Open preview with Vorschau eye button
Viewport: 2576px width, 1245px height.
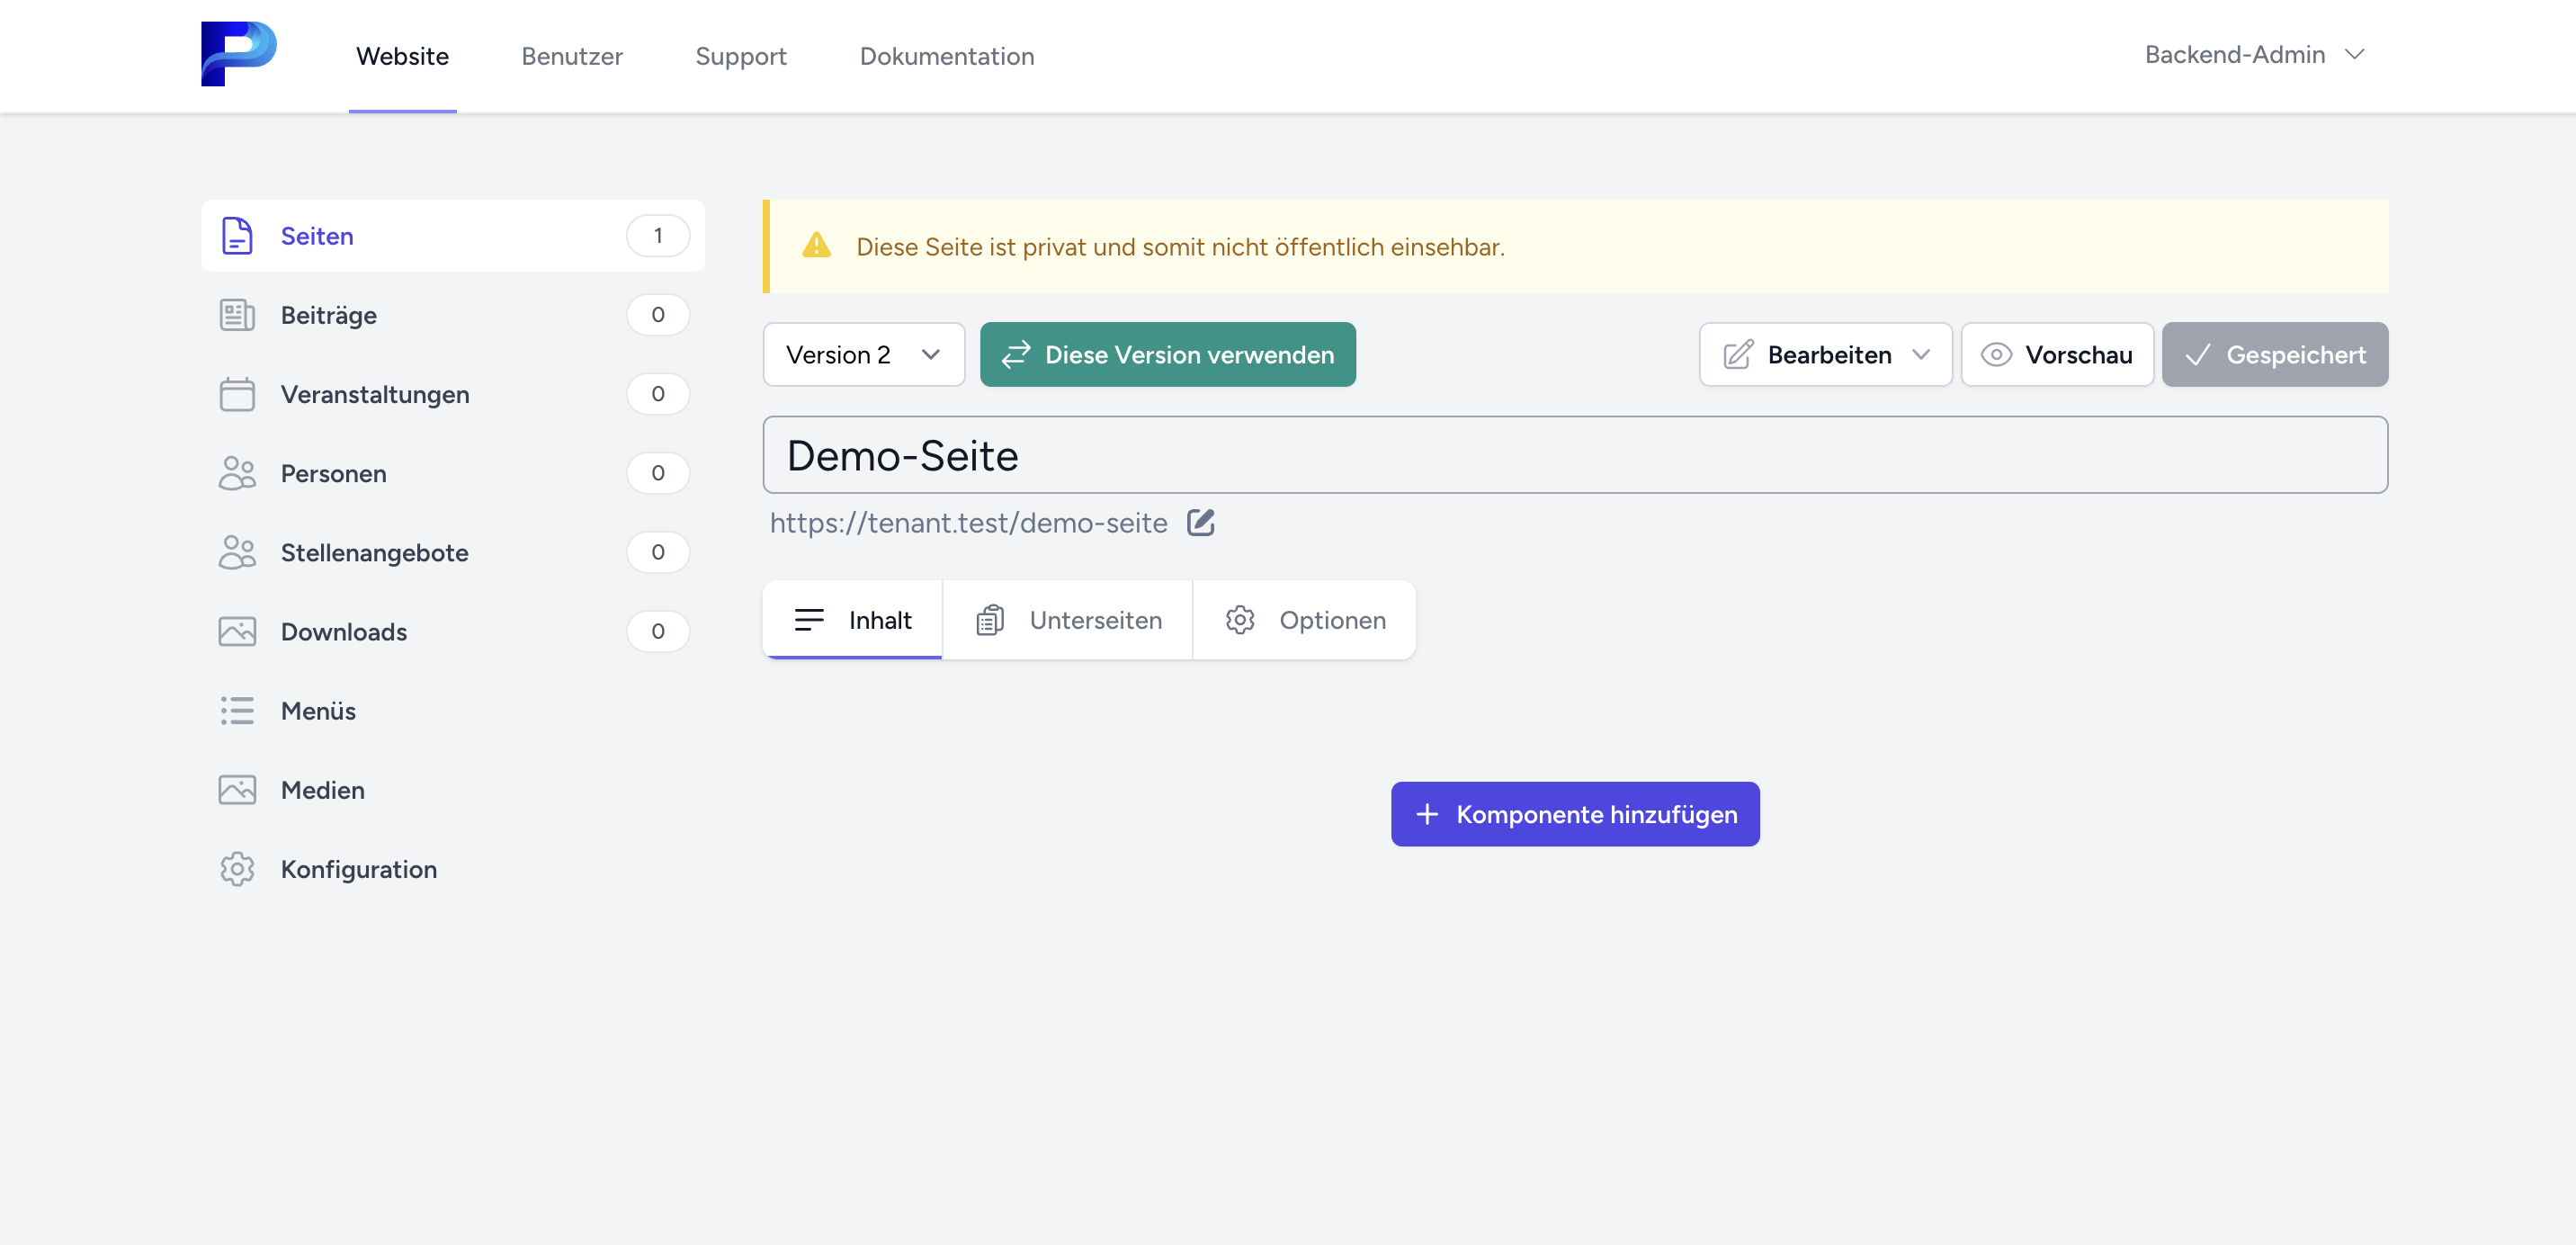(2056, 355)
